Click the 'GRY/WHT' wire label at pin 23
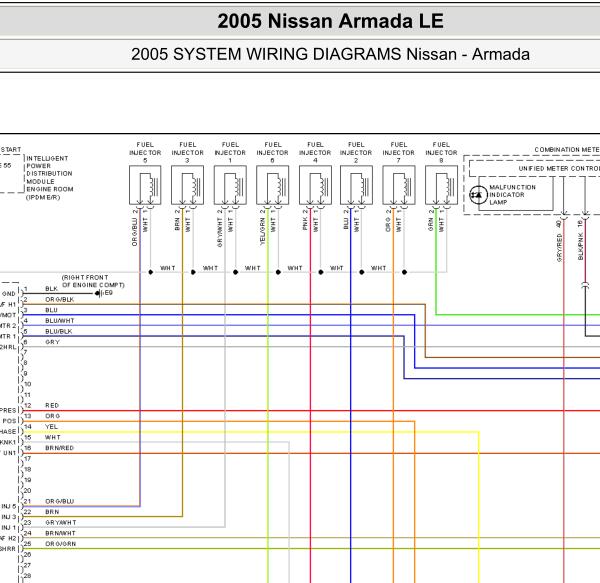Viewport: 600px width, 583px height. pos(61,523)
